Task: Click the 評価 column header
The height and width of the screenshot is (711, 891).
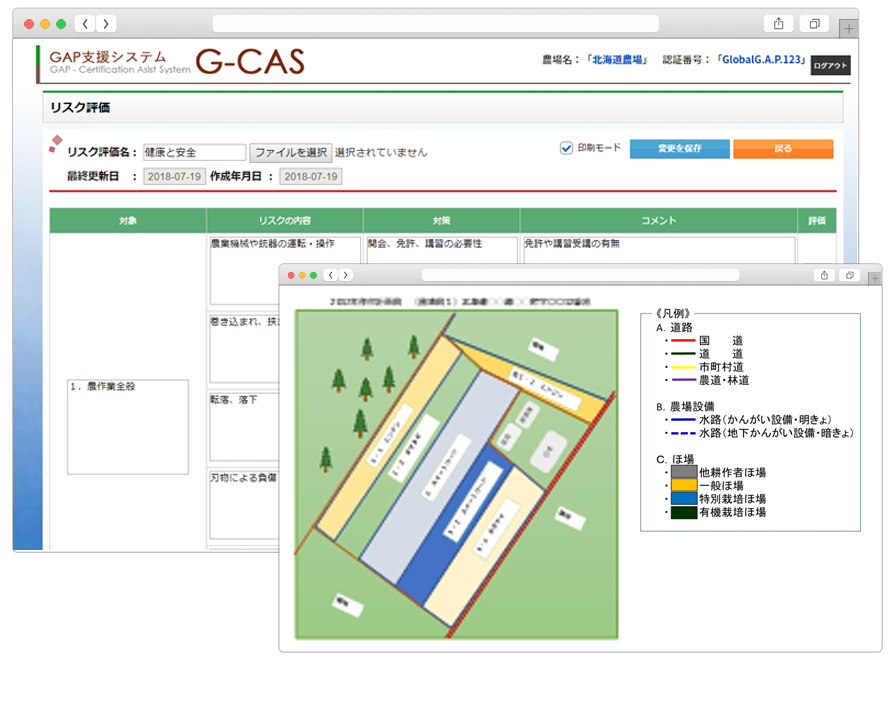Action: [817, 221]
